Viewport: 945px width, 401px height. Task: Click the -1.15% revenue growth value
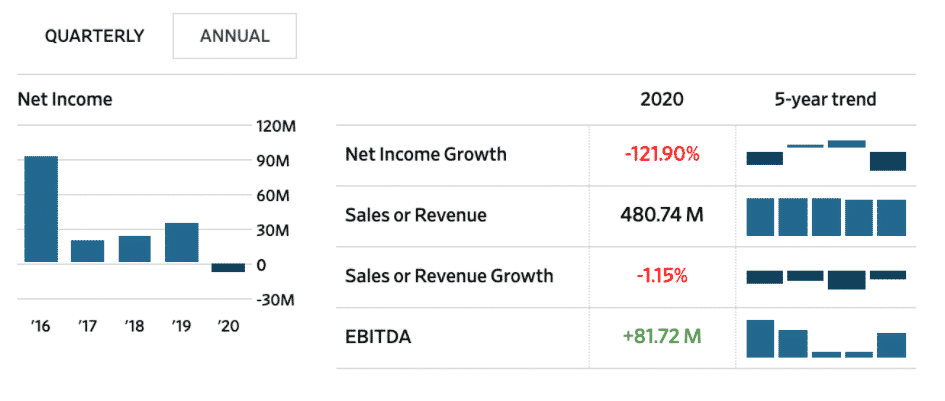pyautogui.click(x=662, y=275)
